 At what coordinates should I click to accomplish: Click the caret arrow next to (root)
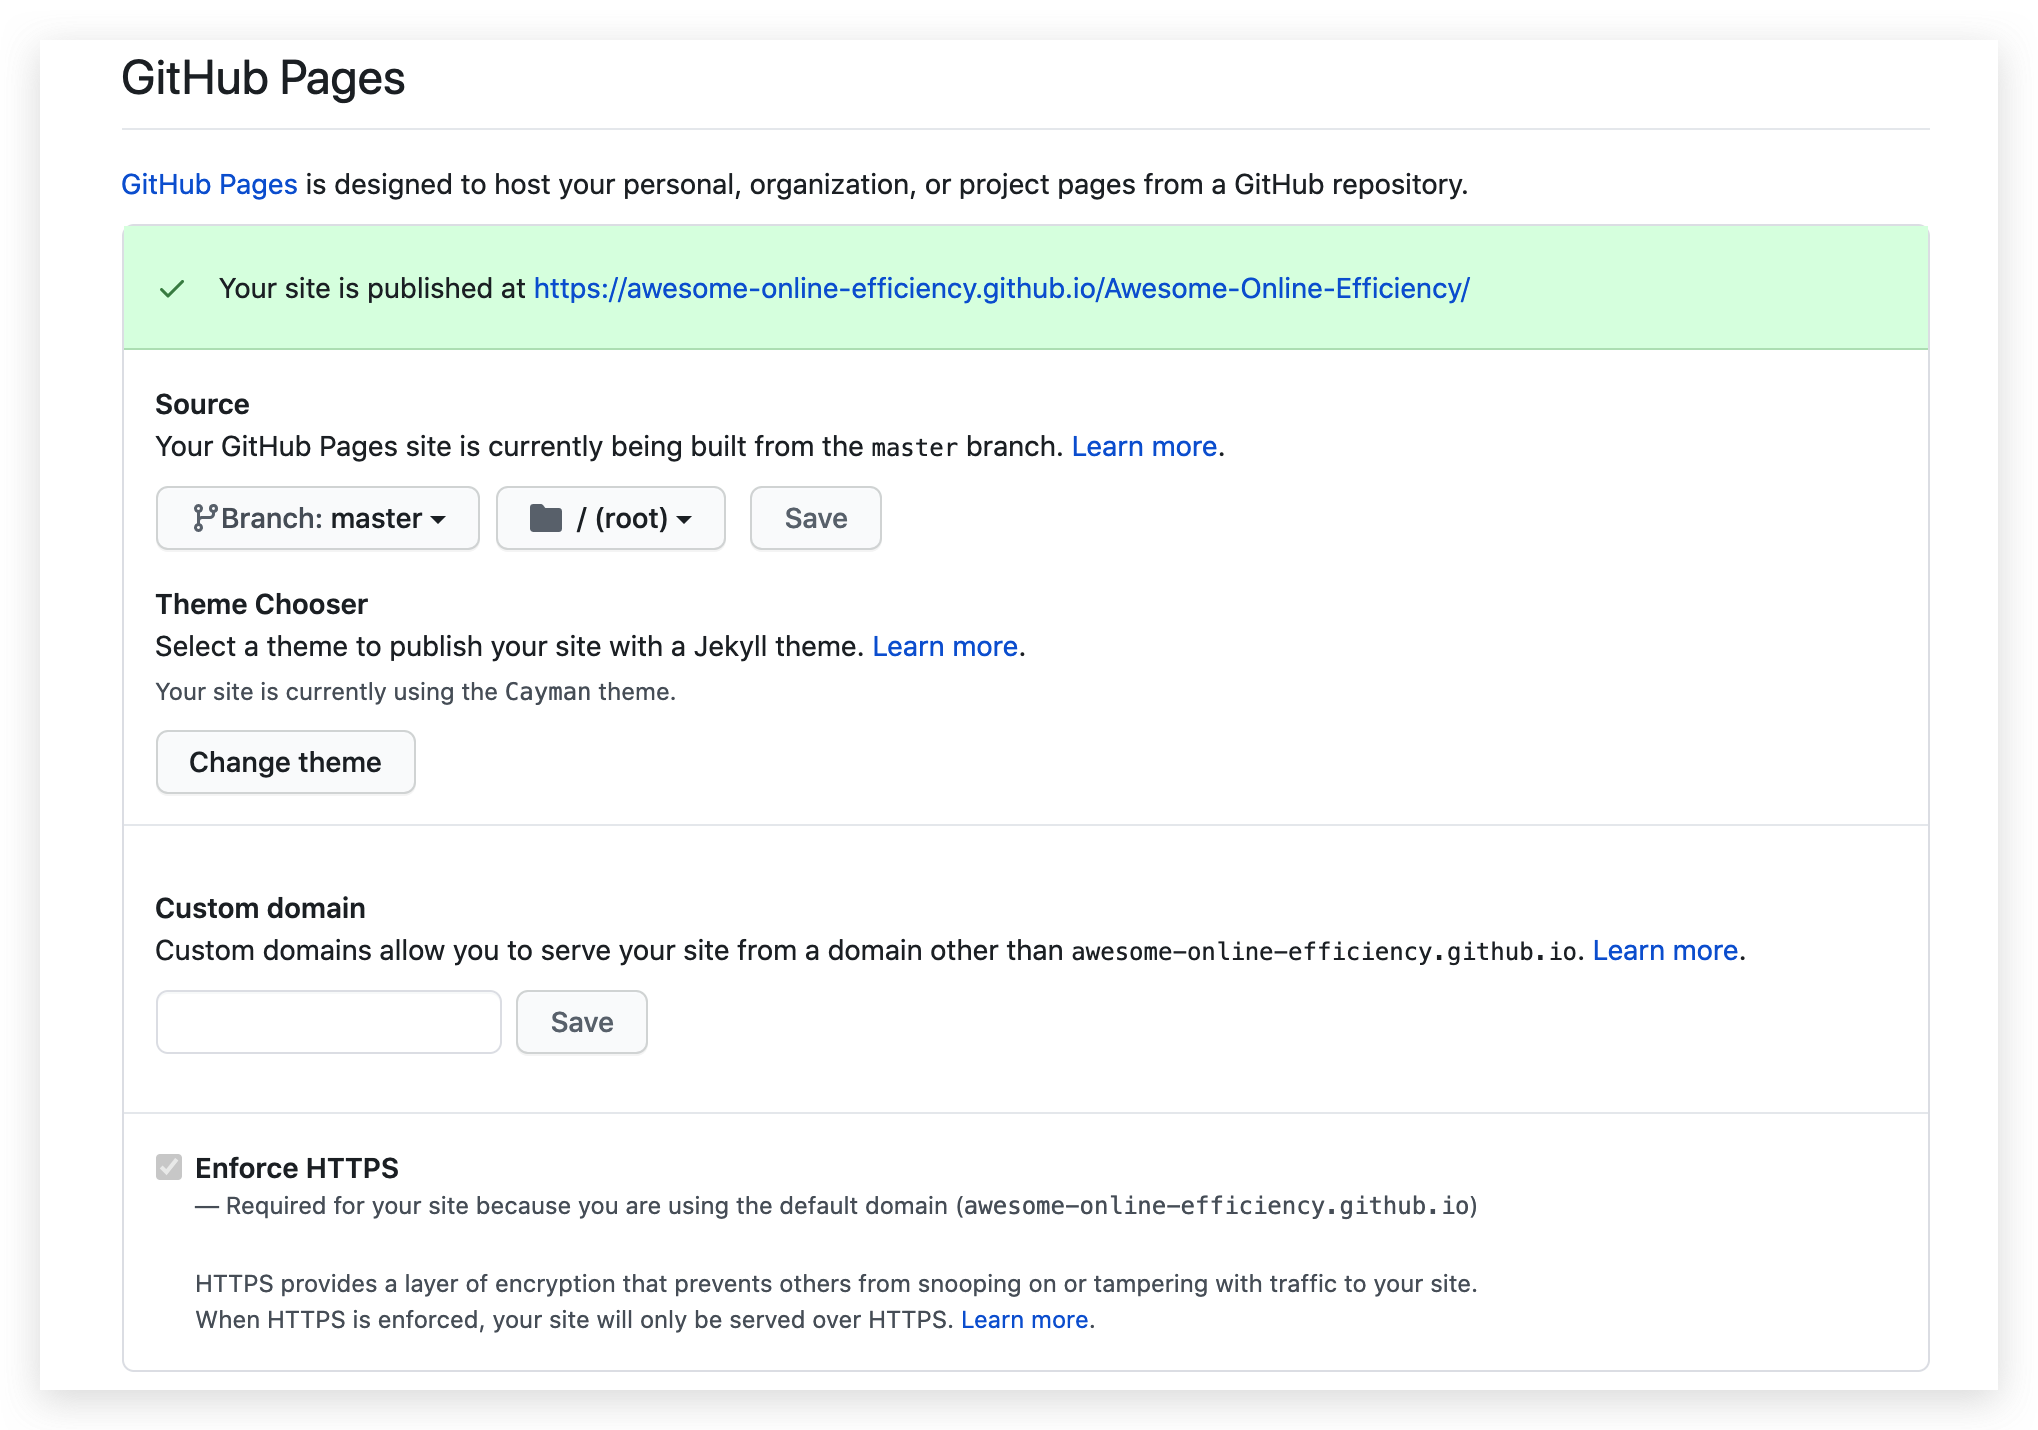(684, 520)
